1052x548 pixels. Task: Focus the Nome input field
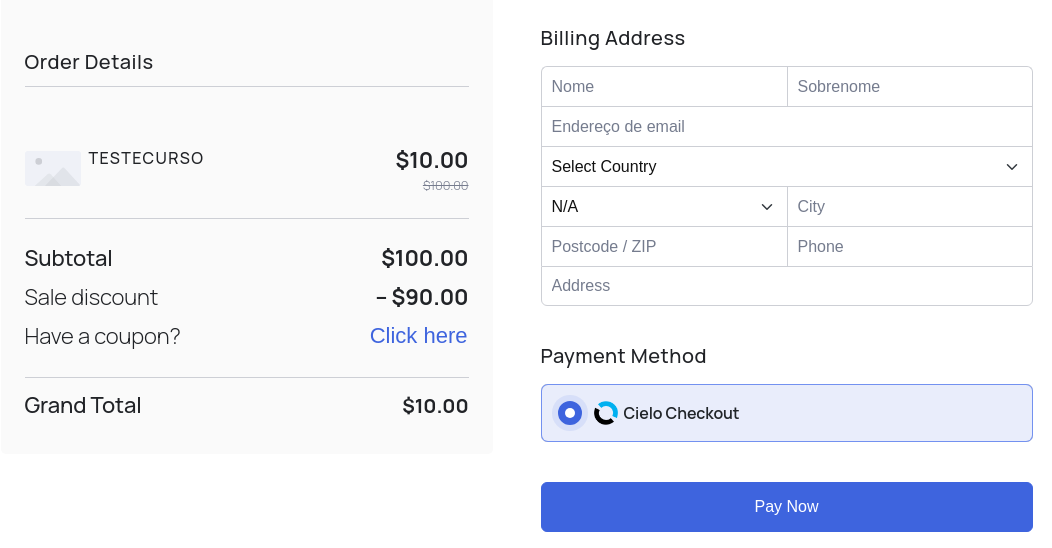[664, 87]
